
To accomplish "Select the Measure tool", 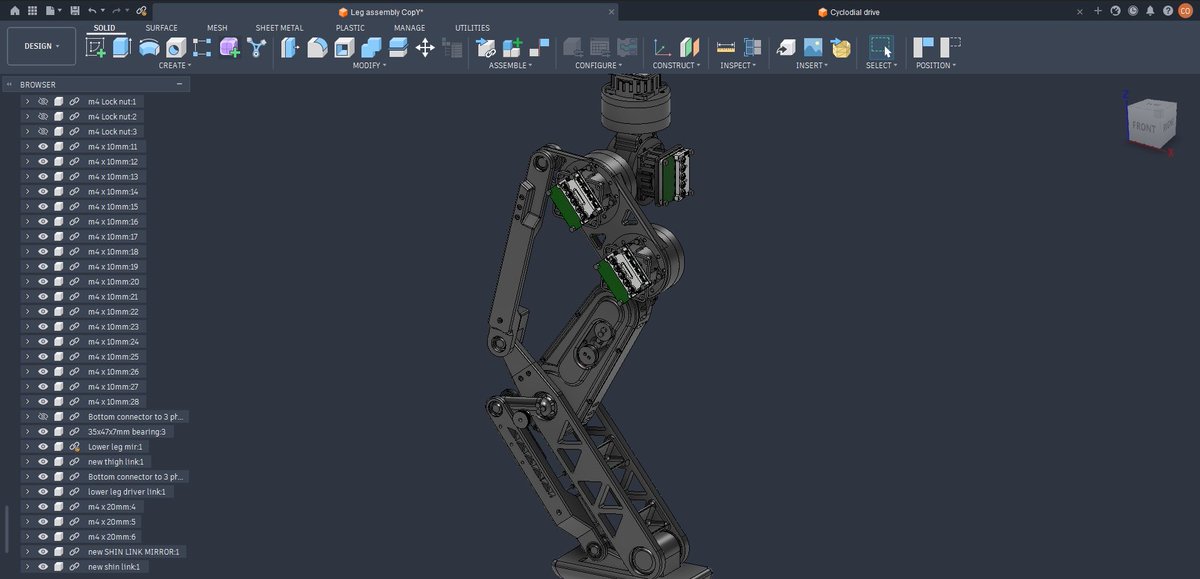I will pyautogui.click(x=726, y=47).
